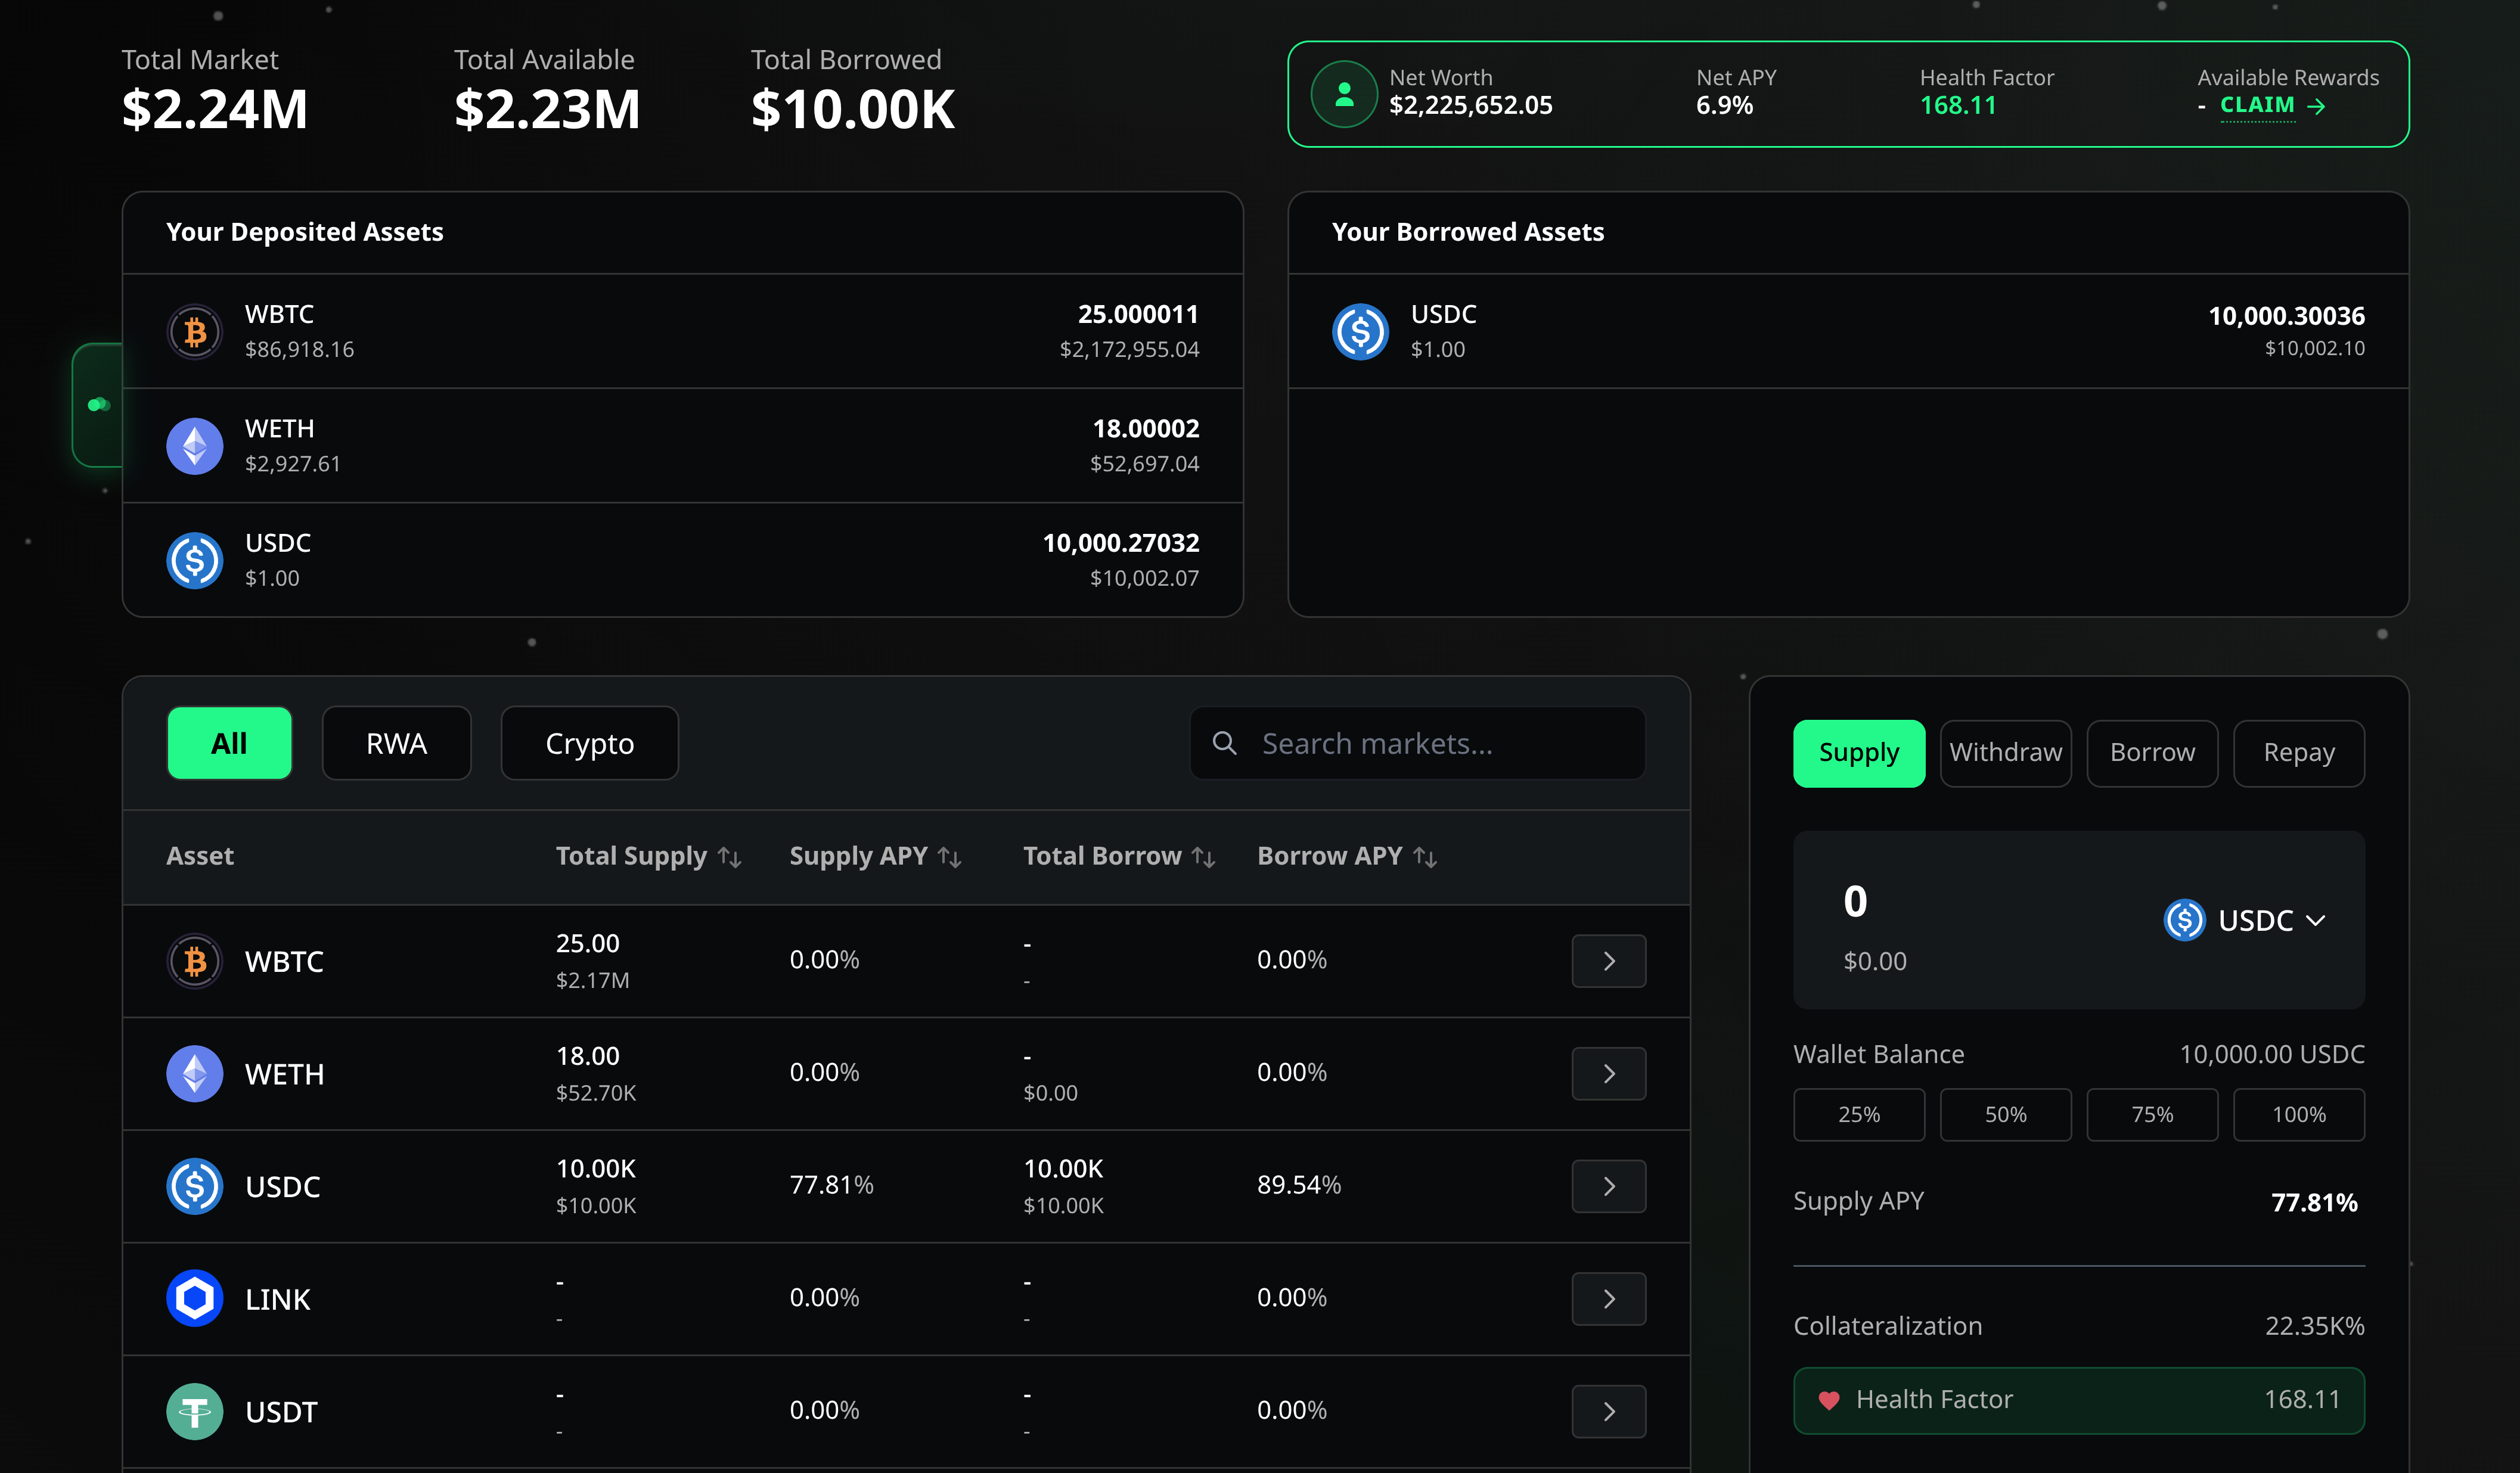2520x1473 pixels.
Task: Expand the WBTC market row chevron
Action: click(x=1608, y=961)
